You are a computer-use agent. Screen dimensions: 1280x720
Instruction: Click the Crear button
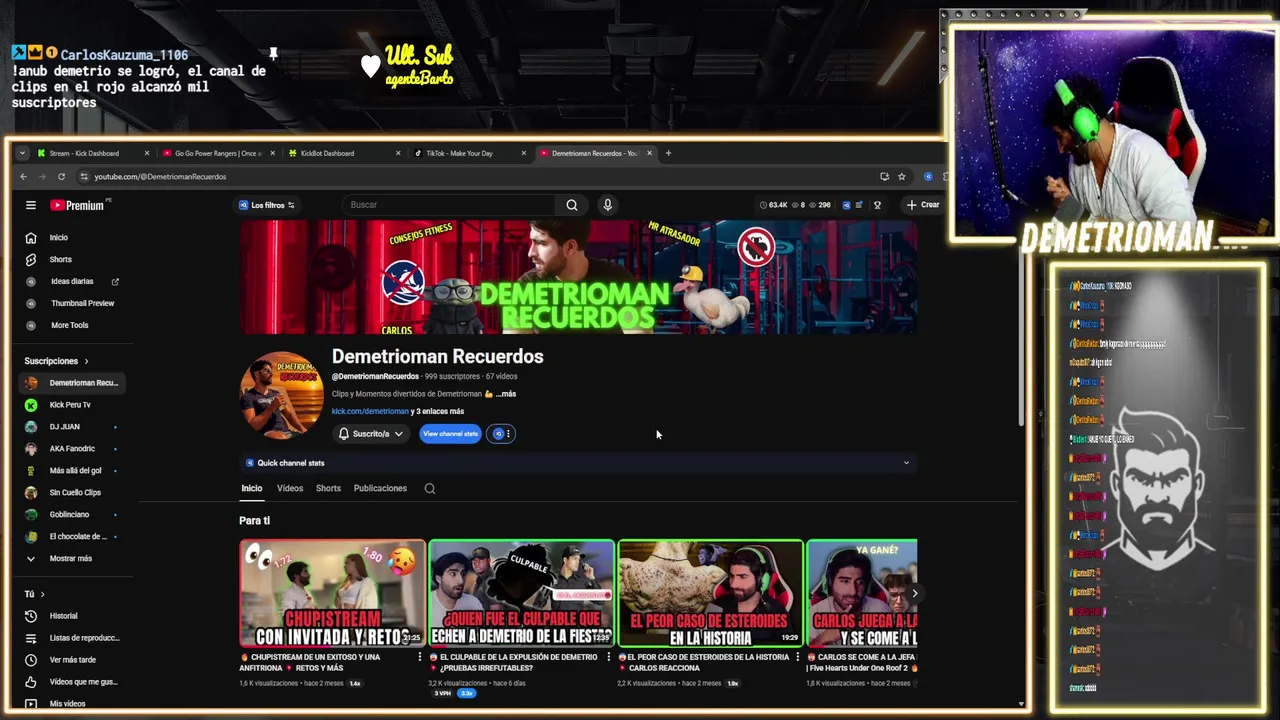coord(923,205)
